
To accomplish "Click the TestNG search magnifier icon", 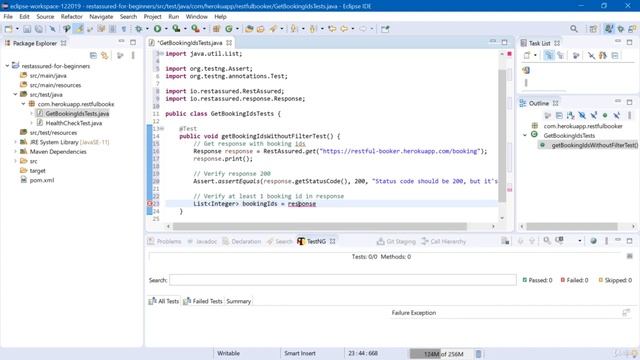I will click(x=547, y=241).
